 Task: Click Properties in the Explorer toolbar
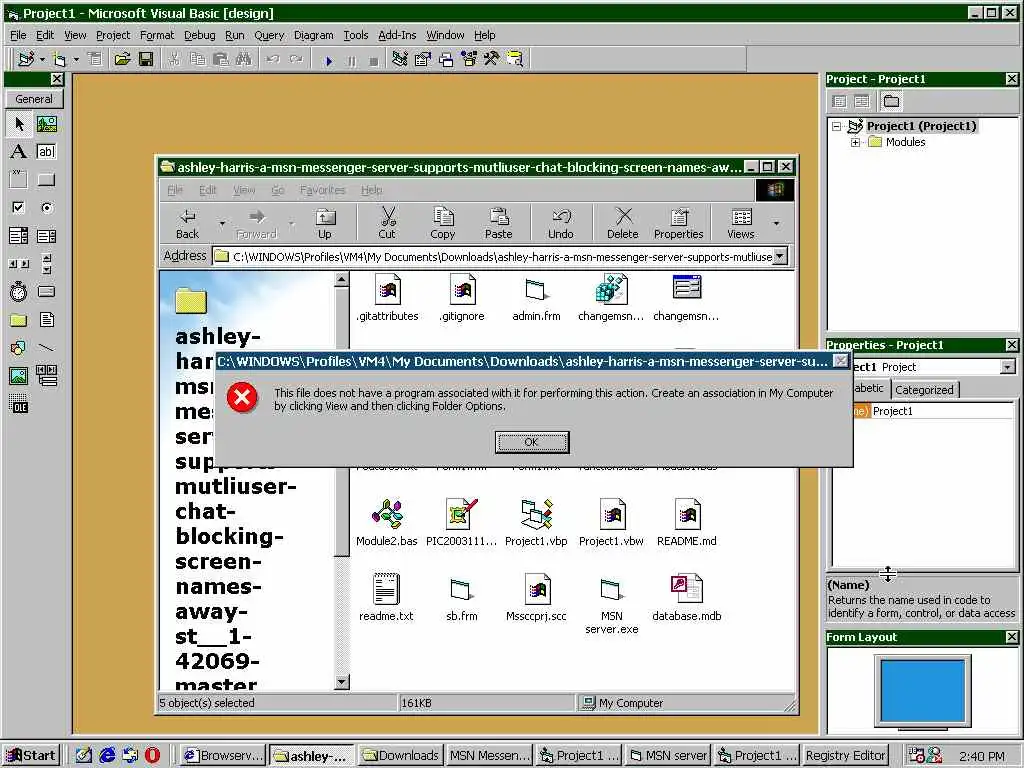click(679, 223)
